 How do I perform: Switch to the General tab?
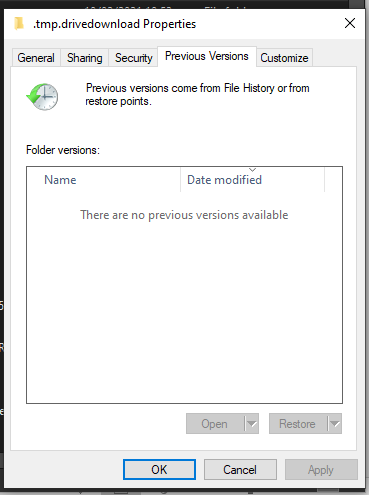tap(36, 58)
